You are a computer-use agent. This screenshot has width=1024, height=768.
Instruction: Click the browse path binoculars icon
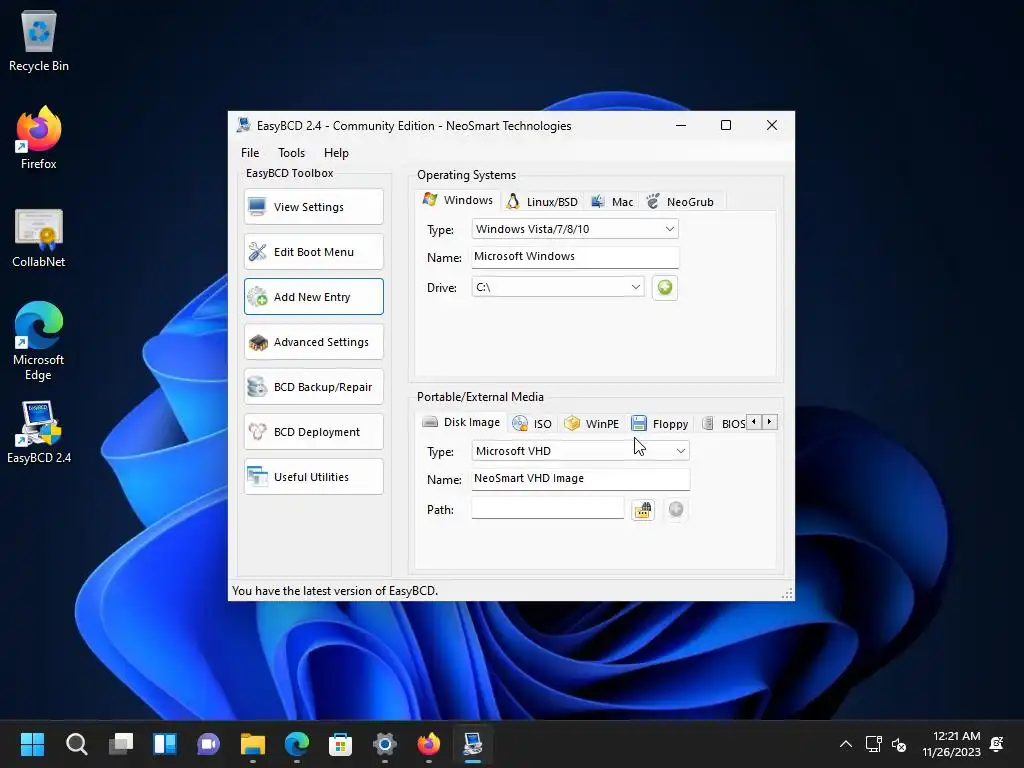point(643,509)
